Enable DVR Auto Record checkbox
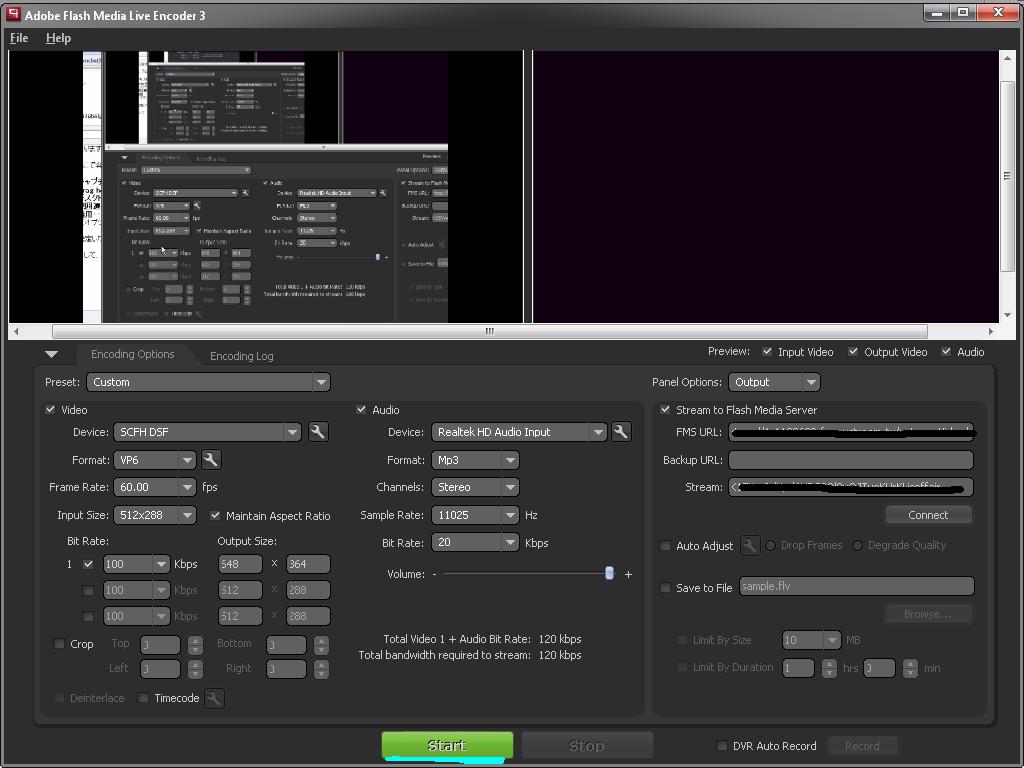 [x=722, y=746]
